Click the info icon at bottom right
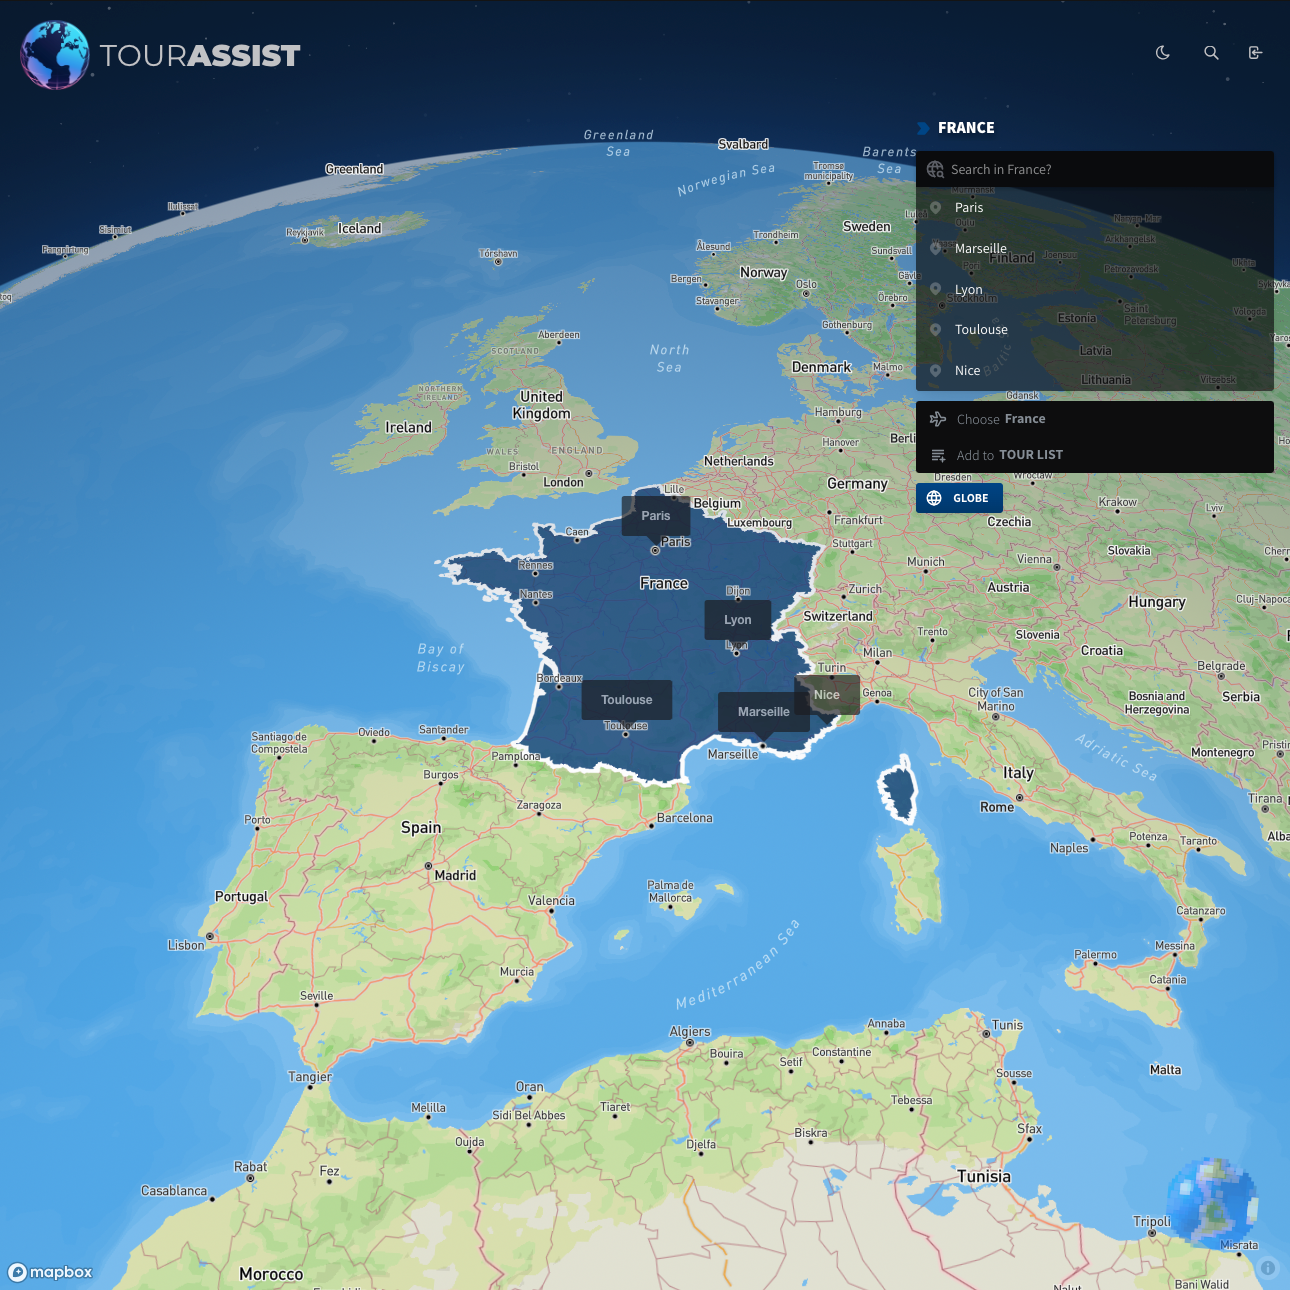This screenshot has width=1290, height=1290. coord(1268,1268)
